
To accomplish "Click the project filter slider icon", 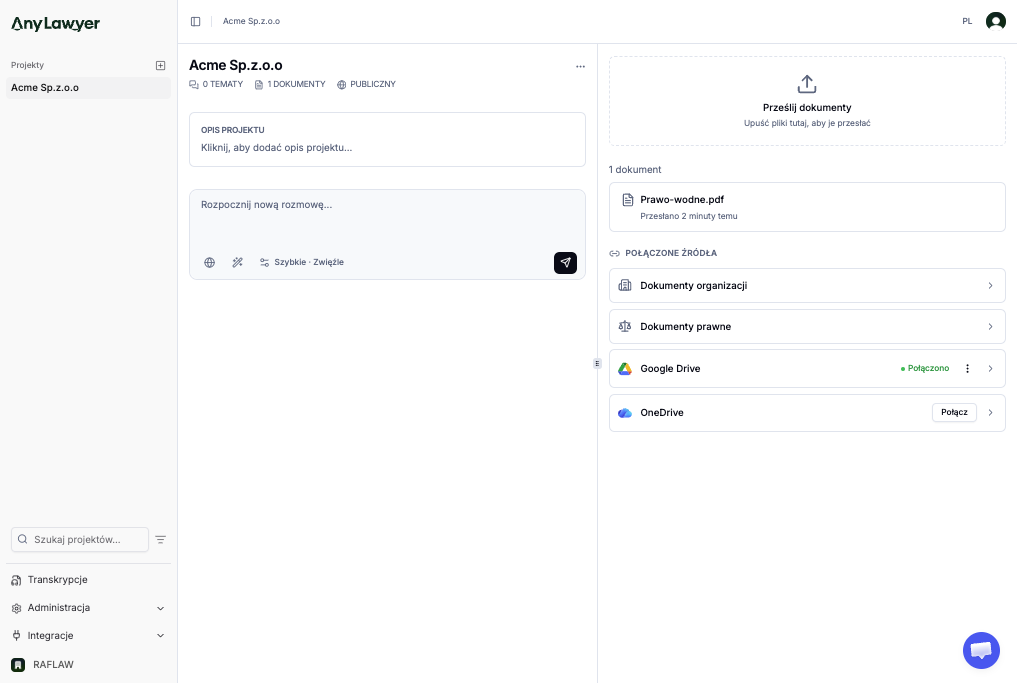I will pyautogui.click(x=161, y=539).
